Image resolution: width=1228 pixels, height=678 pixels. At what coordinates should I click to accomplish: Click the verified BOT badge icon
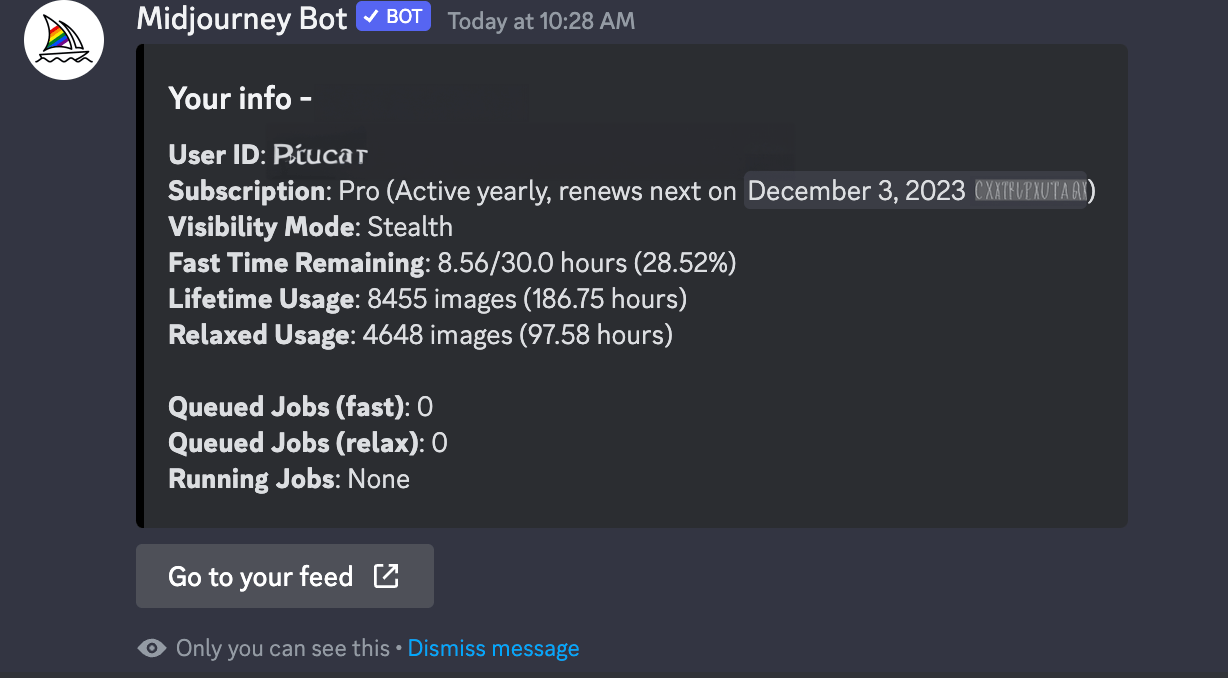tap(393, 16)
